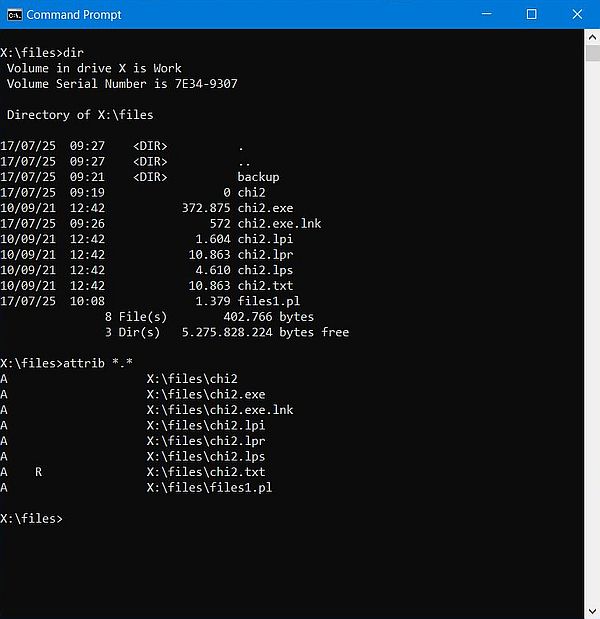Click X:\files\chi2.lpi in attrib output
Screen dimensions: 600x619
[x=206, y=426]
